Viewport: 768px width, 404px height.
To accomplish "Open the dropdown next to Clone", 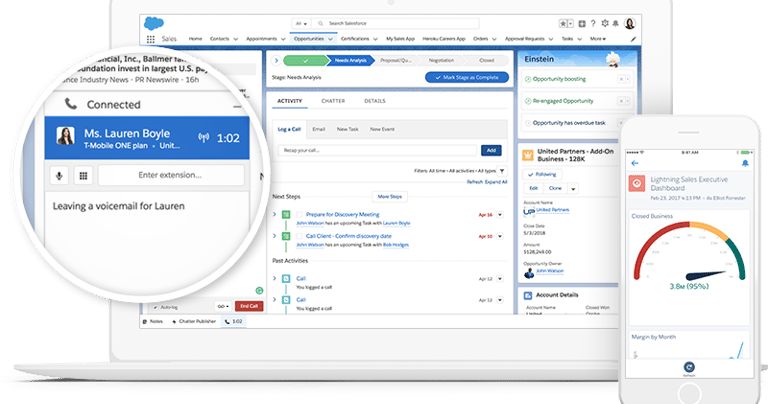I will pos(573,189).
